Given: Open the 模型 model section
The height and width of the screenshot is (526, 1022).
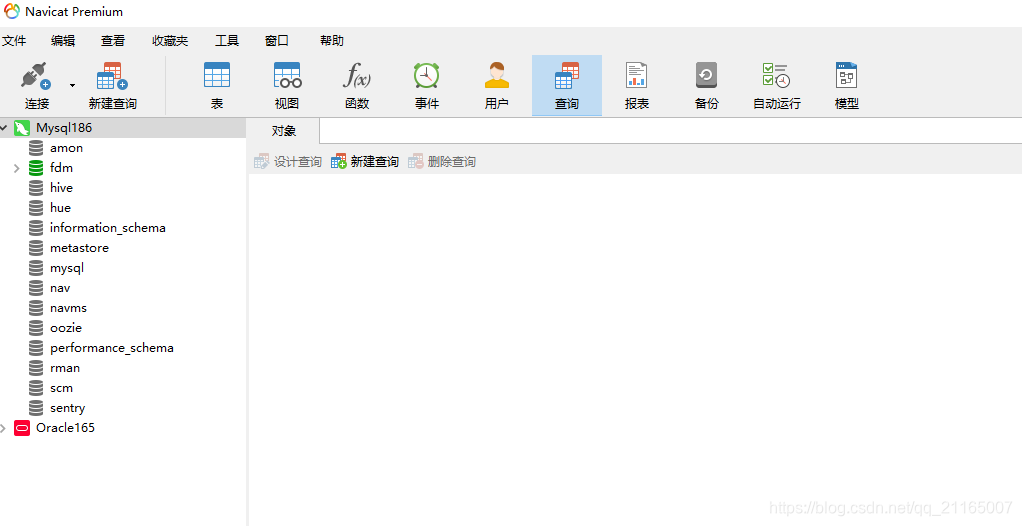Looking at the screenshot, I should coord(847,85).
